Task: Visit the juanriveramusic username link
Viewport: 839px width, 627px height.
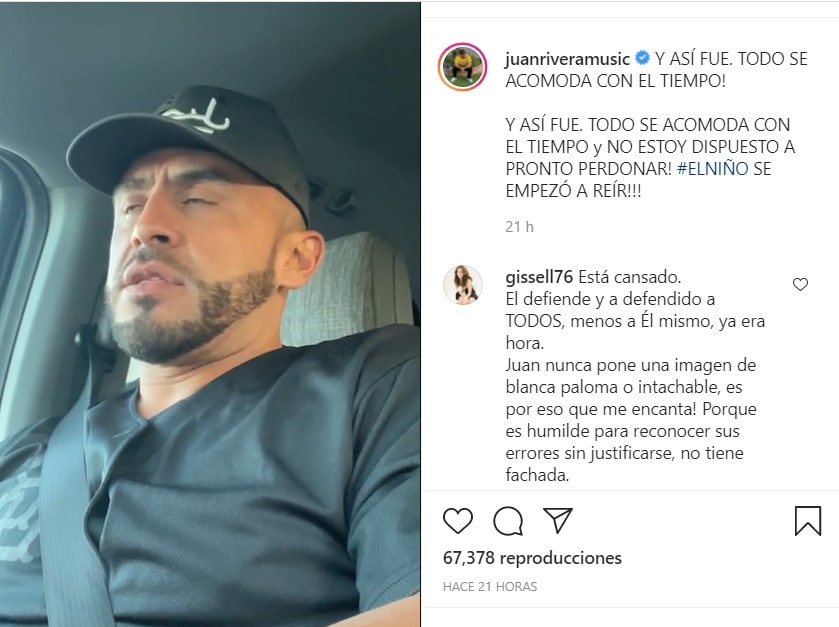Action: (x=567, y=58)
